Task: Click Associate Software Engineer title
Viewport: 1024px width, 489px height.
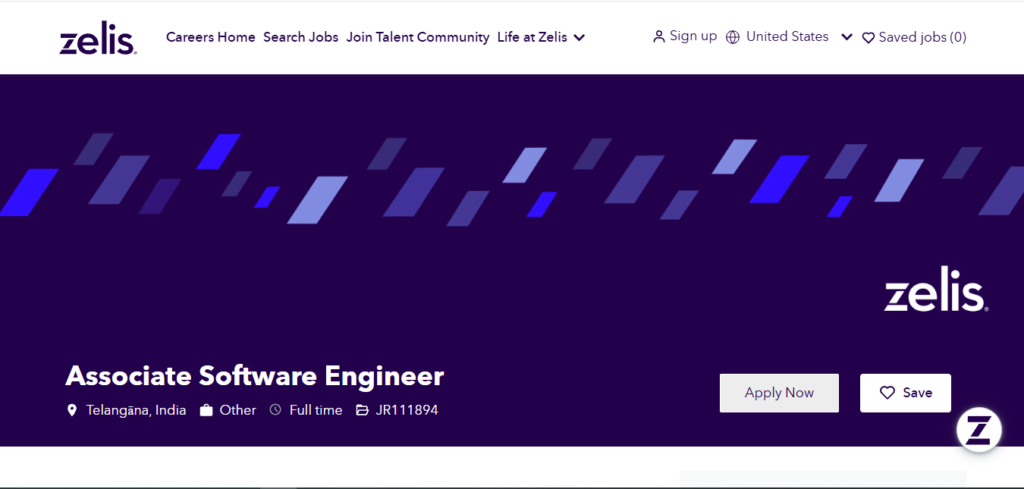Action: tap(255, 376)
